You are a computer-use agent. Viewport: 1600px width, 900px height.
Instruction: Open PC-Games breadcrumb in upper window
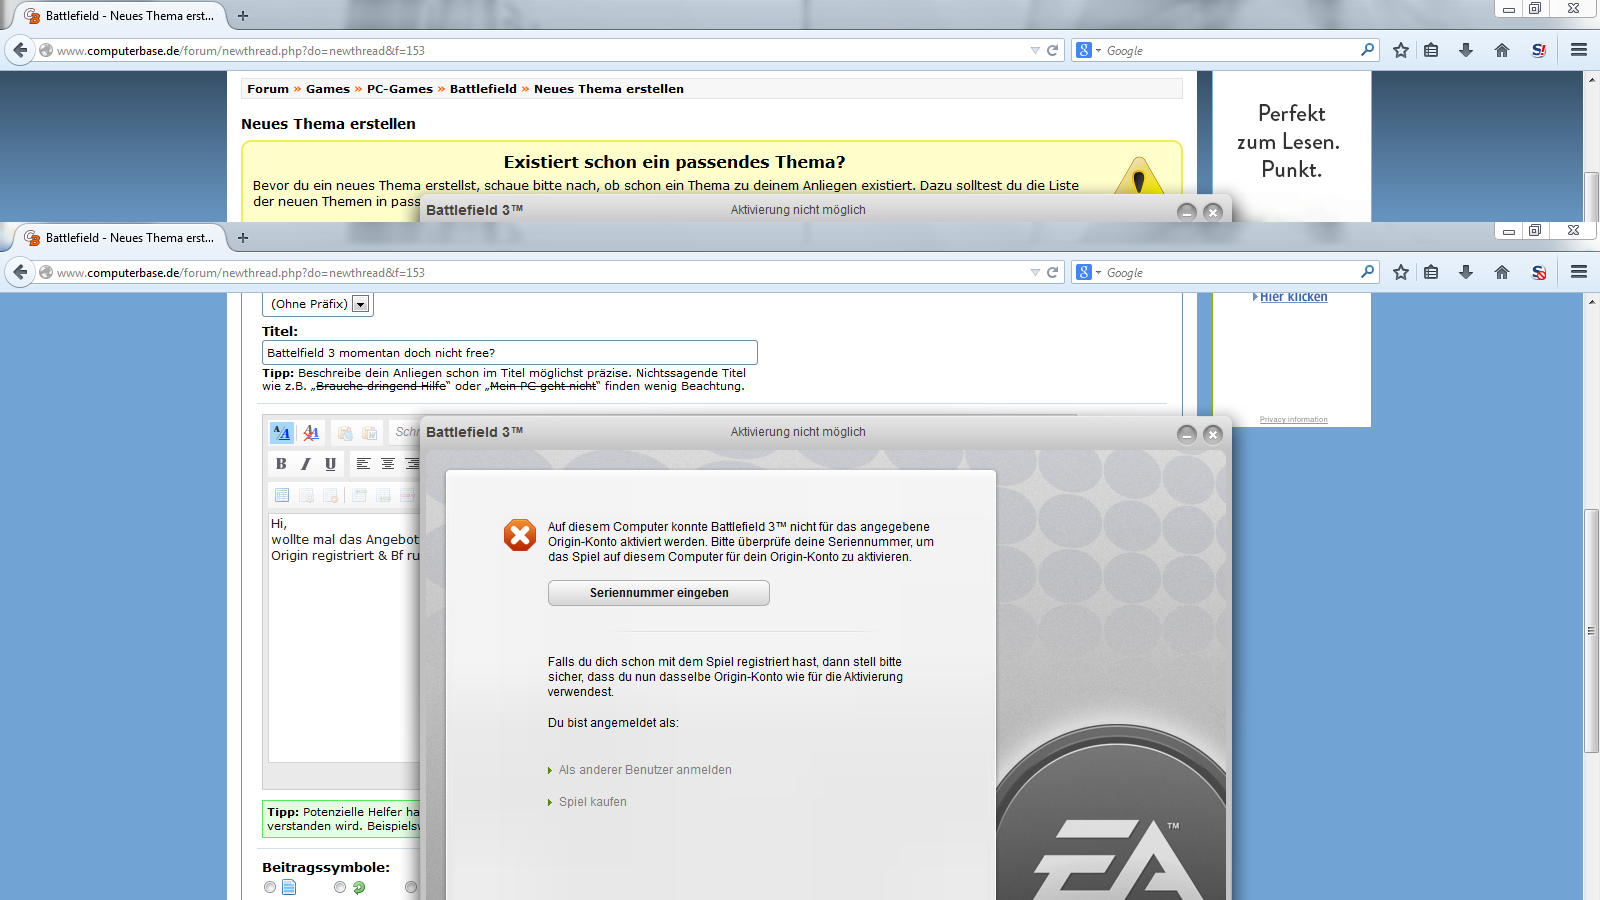coord(400,89)
